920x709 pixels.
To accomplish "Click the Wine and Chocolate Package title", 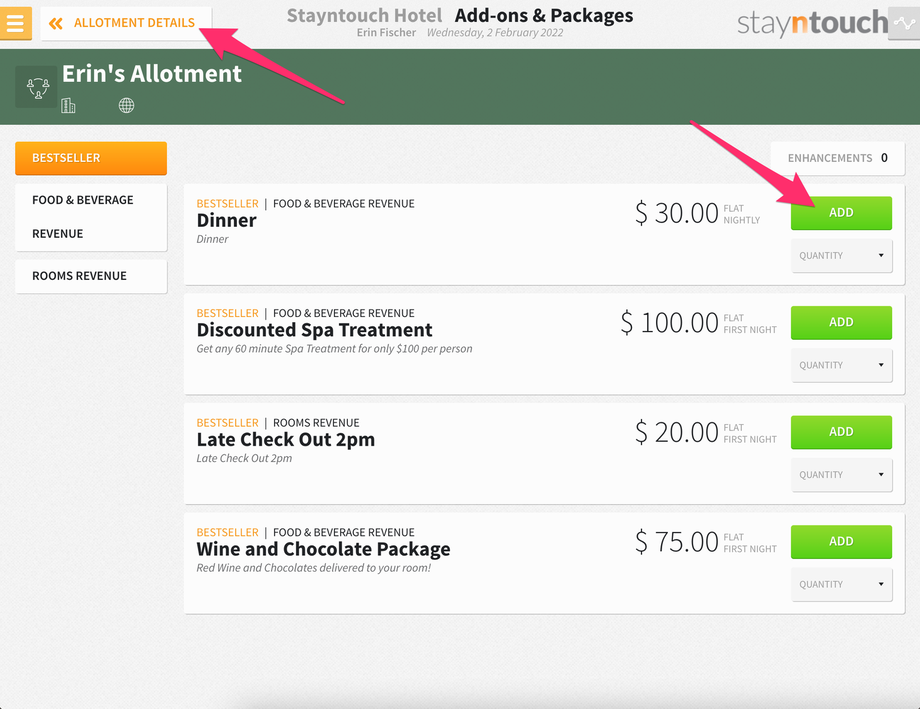I will [x=323, y=549].
